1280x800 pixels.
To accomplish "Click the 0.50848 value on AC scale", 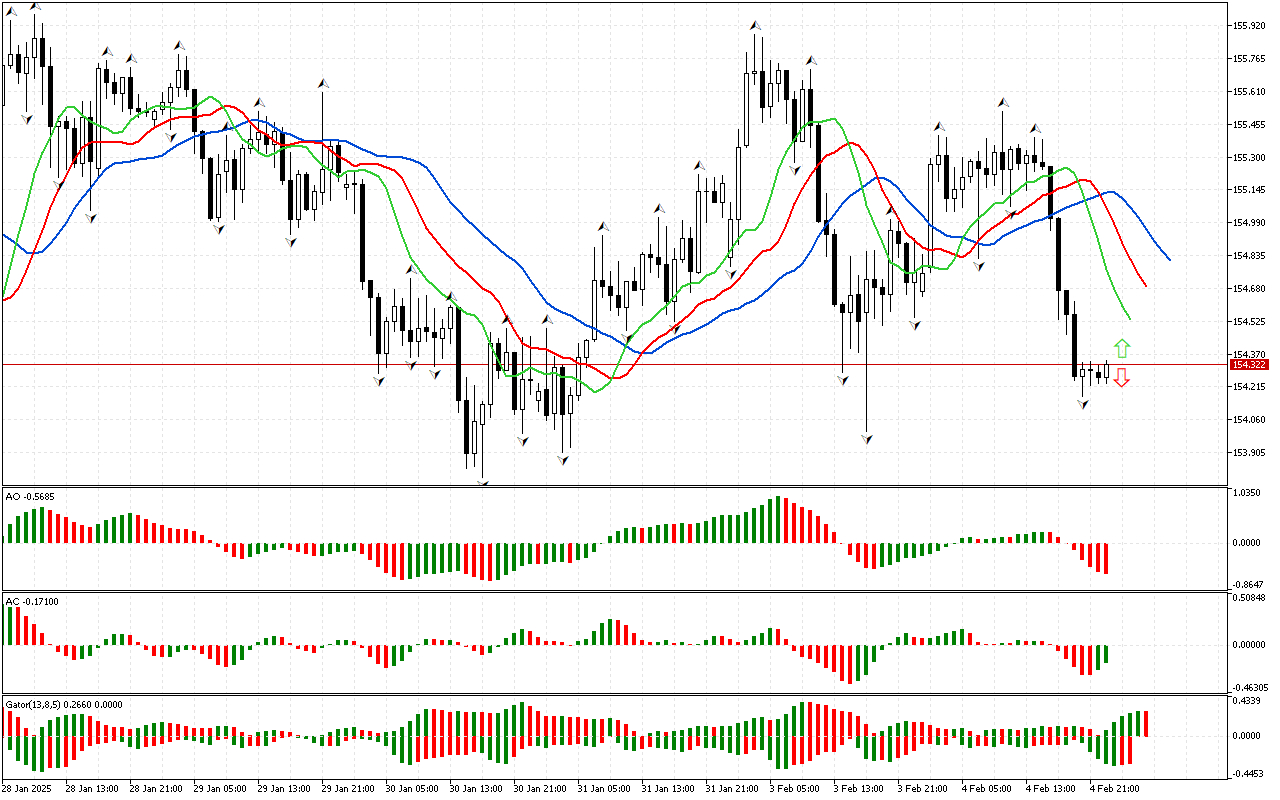I will [x=1250, y=599].
